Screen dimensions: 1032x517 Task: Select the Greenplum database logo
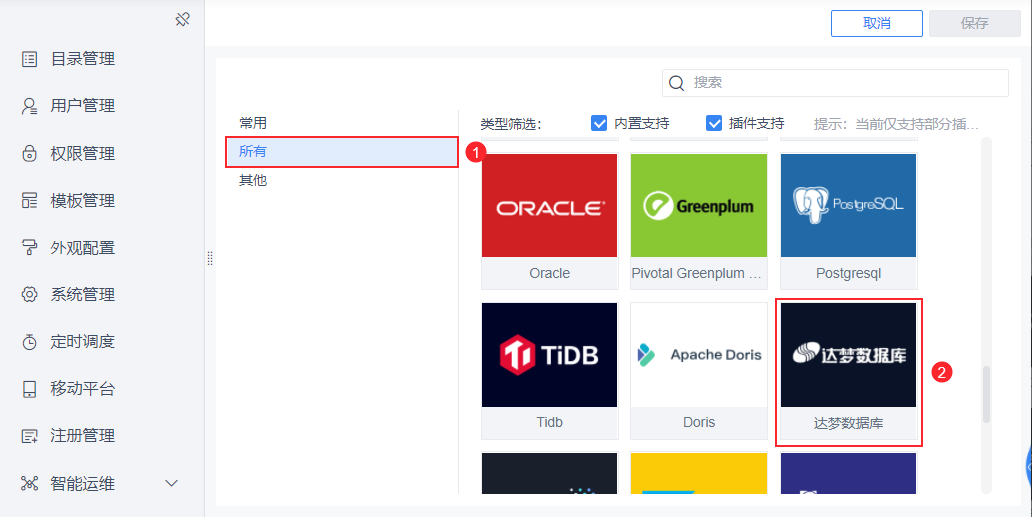pyautogui.click(x=699, y=205)
